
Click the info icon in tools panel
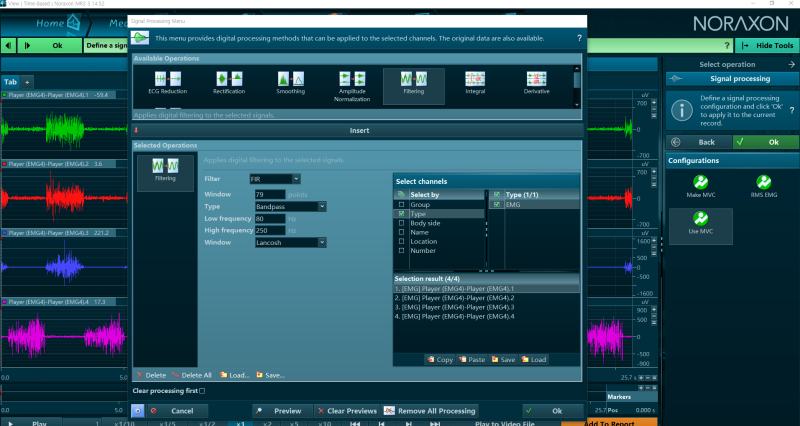click(681, 111)
